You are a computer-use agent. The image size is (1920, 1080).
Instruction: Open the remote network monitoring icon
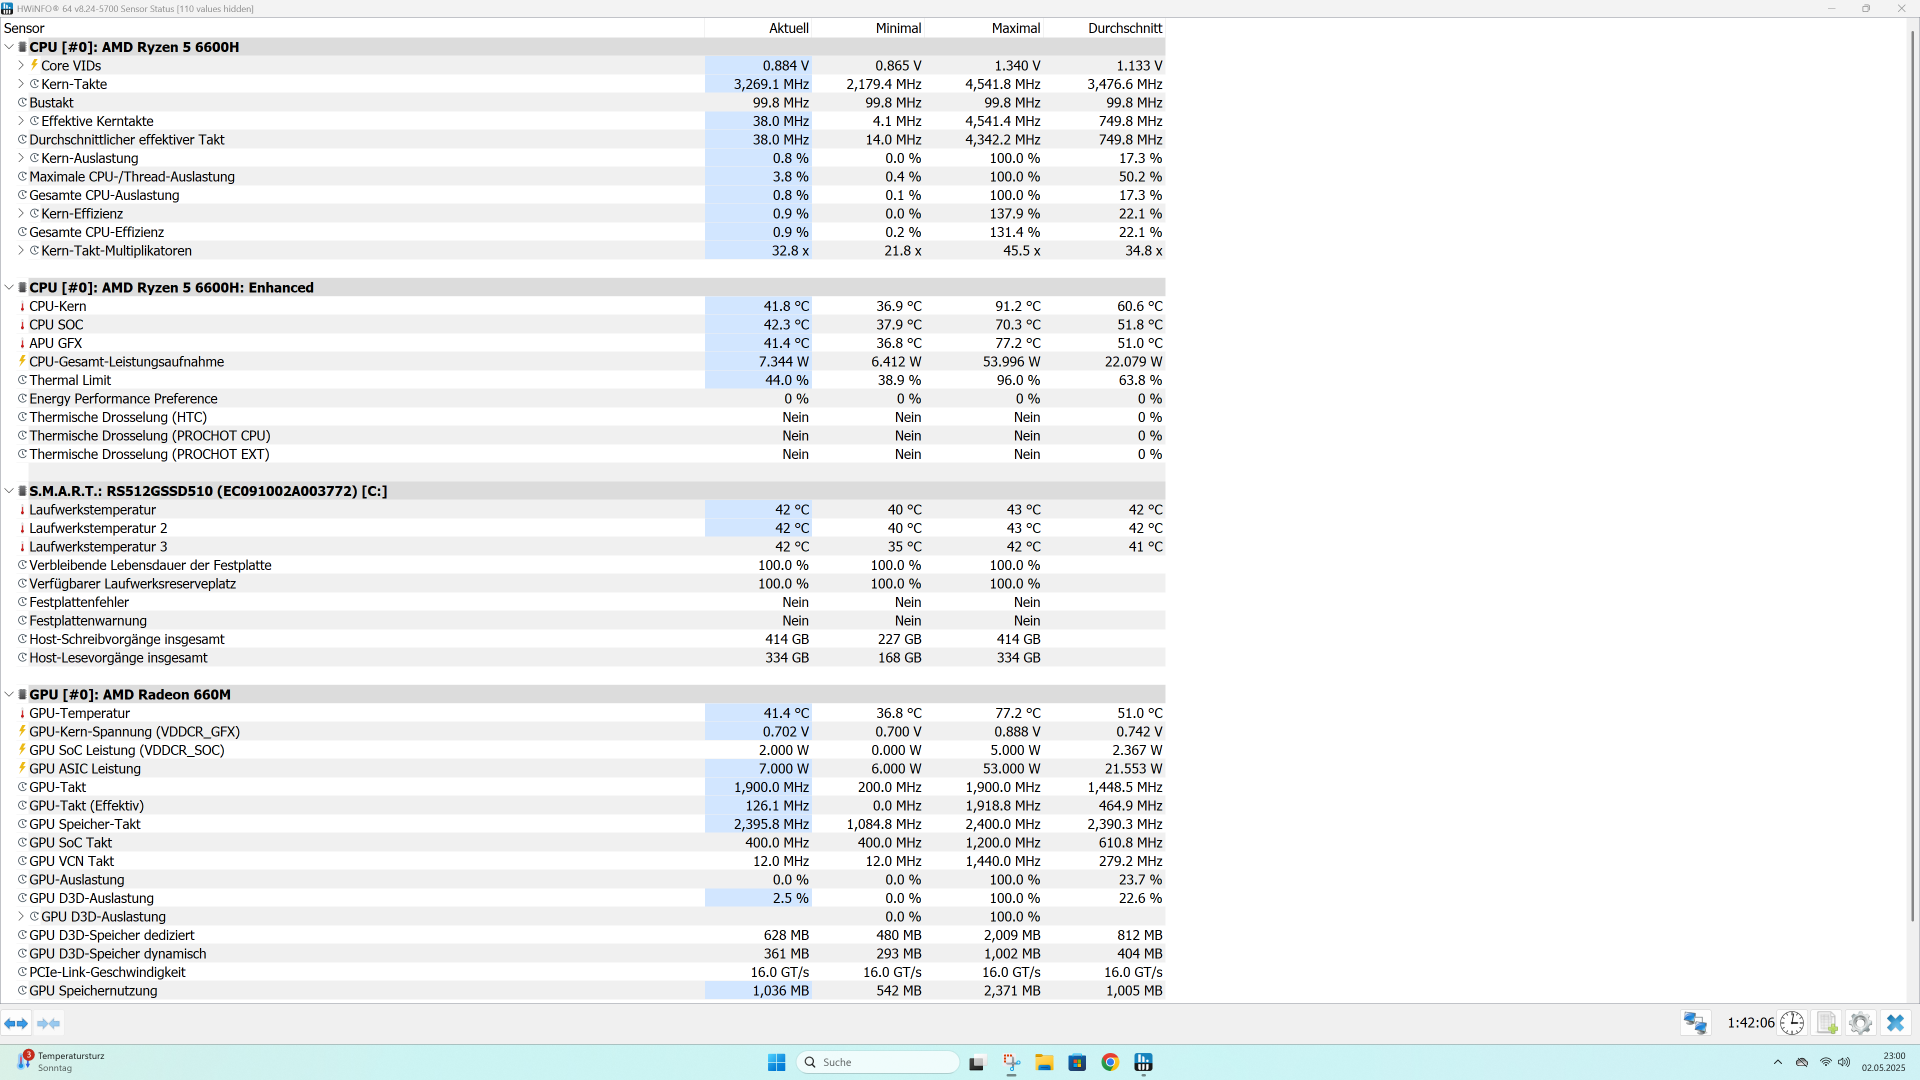coord(1695,1023)
